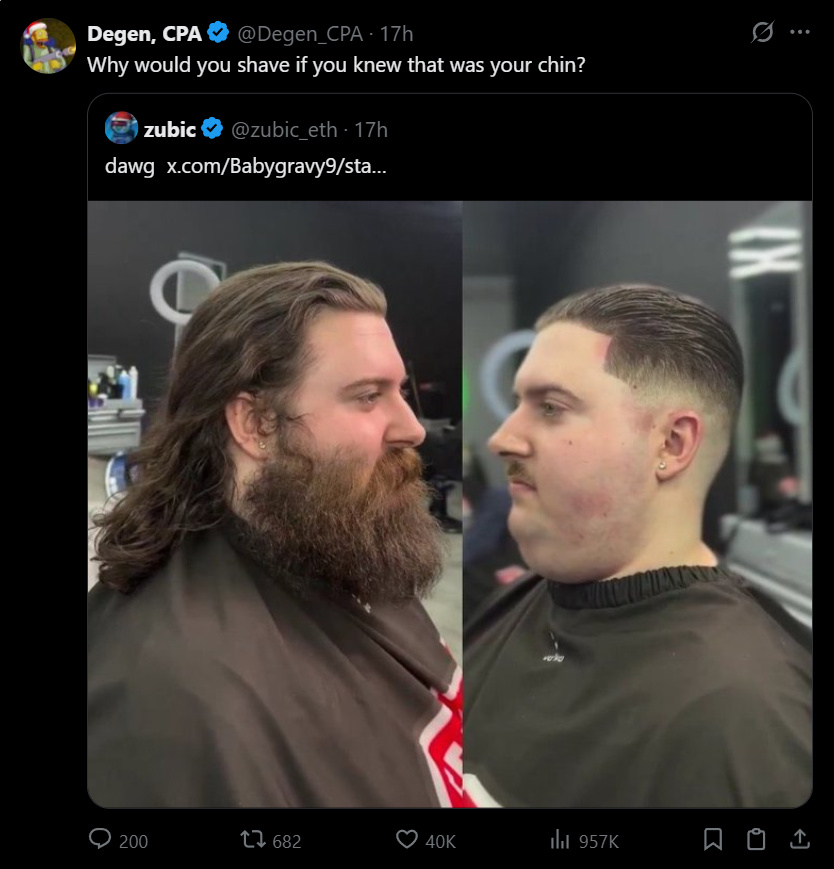The width and height of the screenshot is (834, 869).
Task: Click the 17h timestamp on main post
Action: (x=396, y=34)
